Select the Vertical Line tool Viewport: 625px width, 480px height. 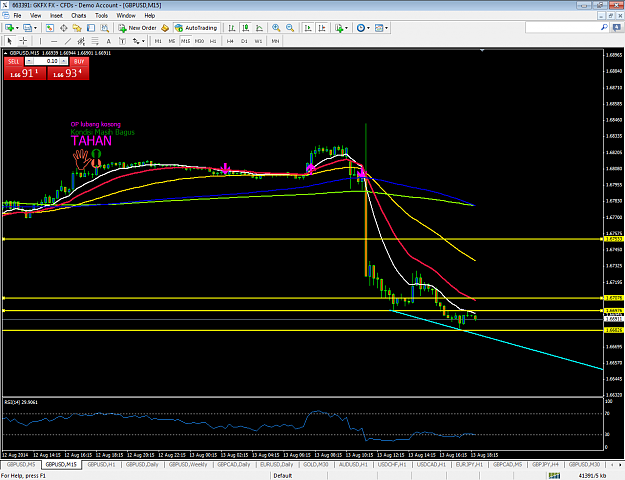coord(40,41)
